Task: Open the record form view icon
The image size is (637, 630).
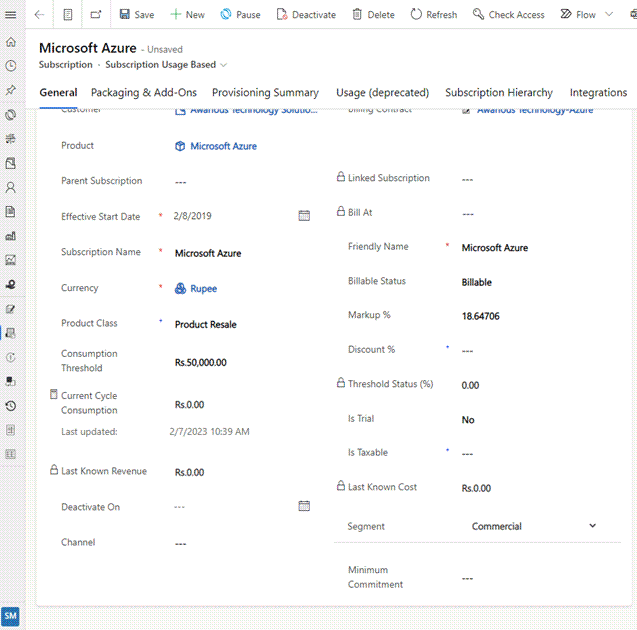Action: pyautogui.click(x=68, y=15)
